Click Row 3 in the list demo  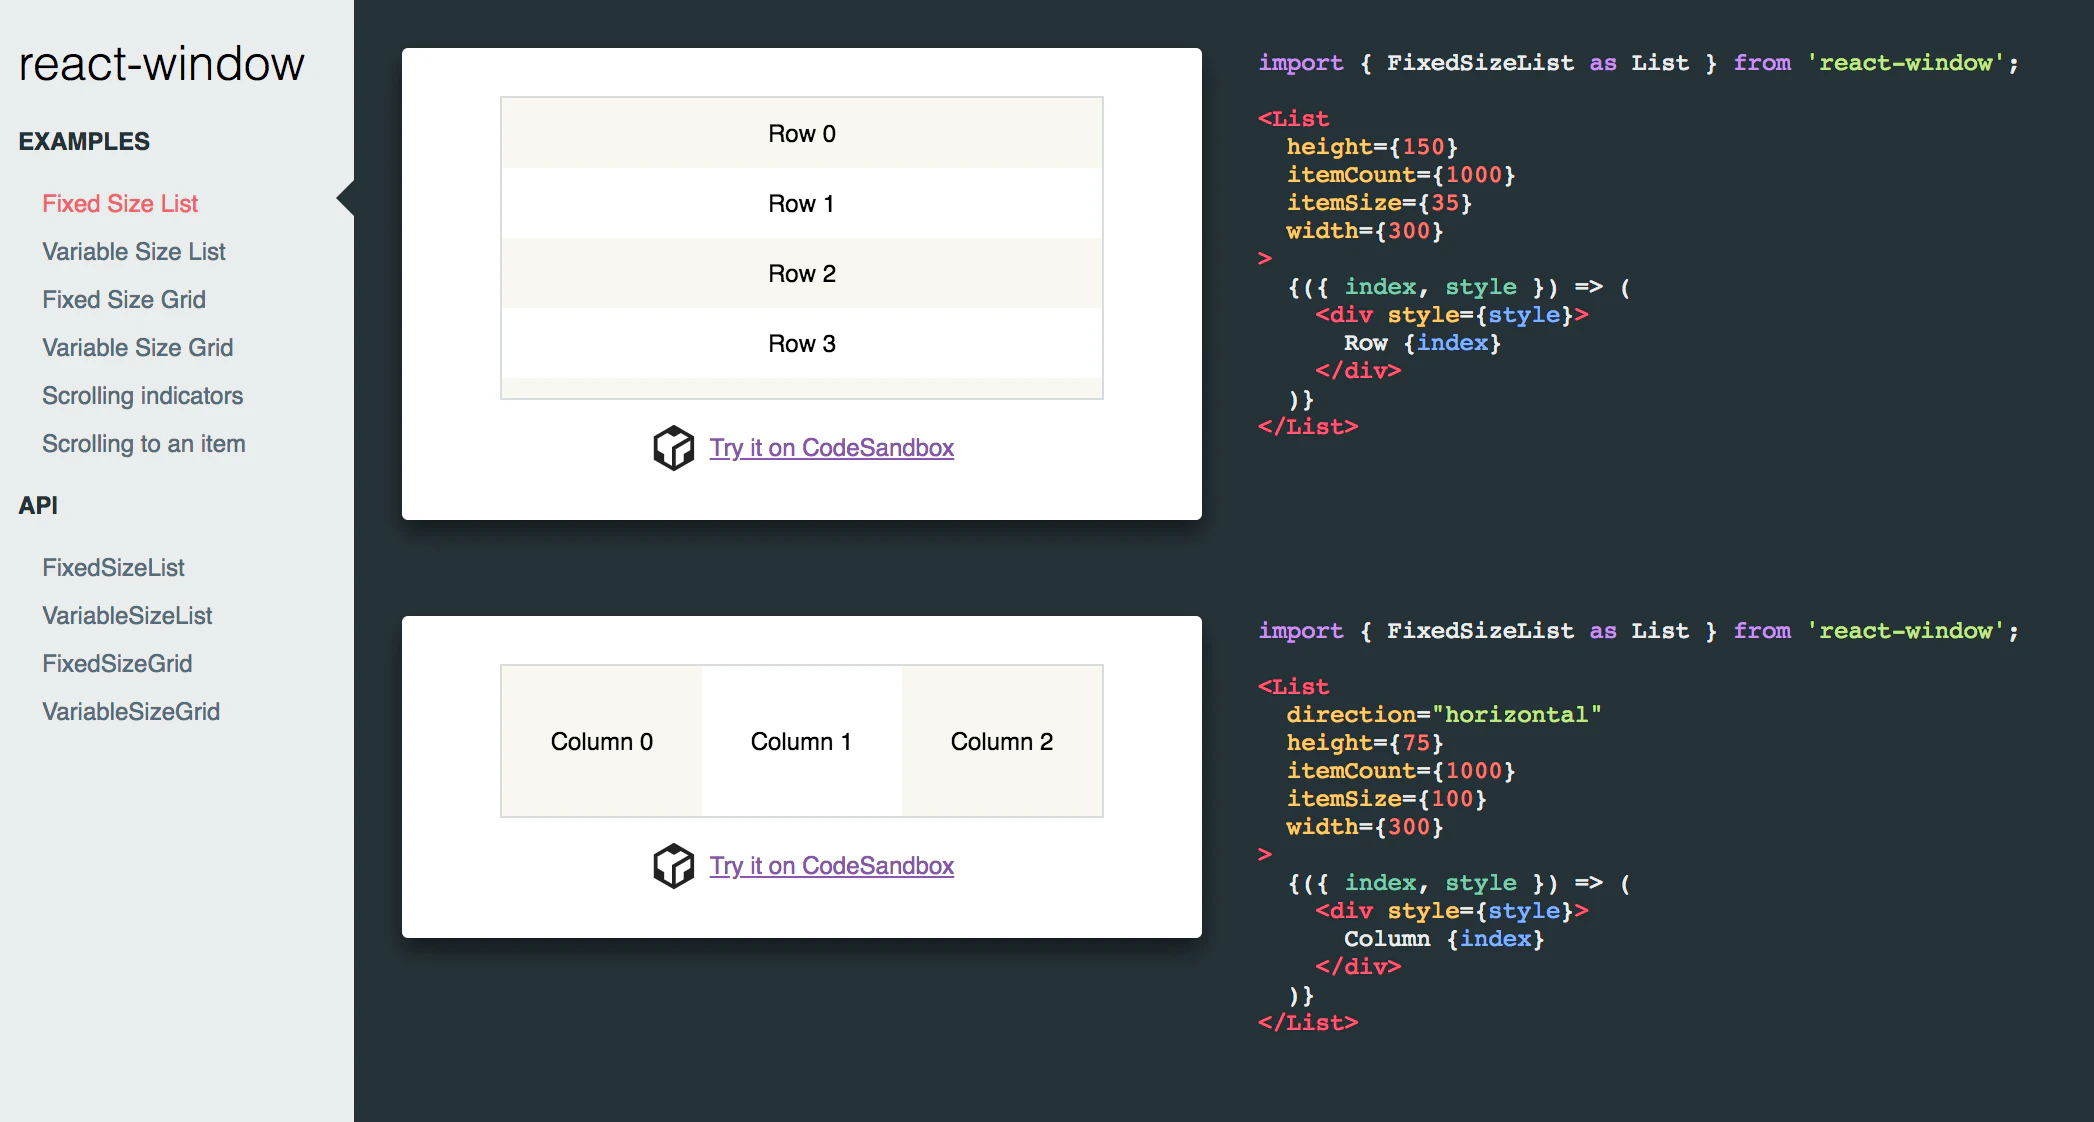click(801, 343)
